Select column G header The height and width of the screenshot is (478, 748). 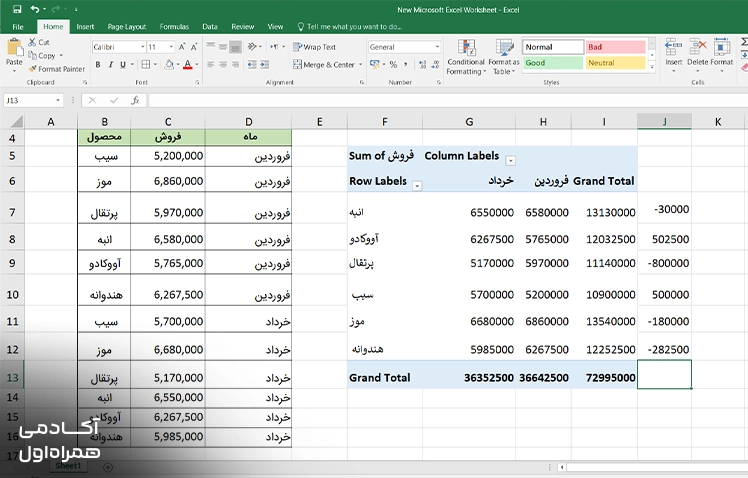469,122
